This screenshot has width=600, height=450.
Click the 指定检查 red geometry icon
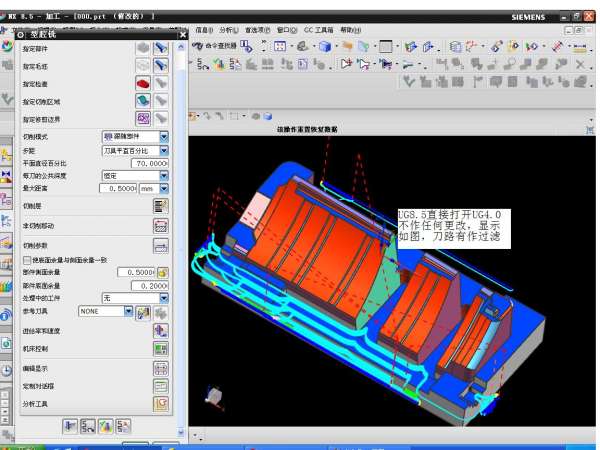(x=143, y=84)
